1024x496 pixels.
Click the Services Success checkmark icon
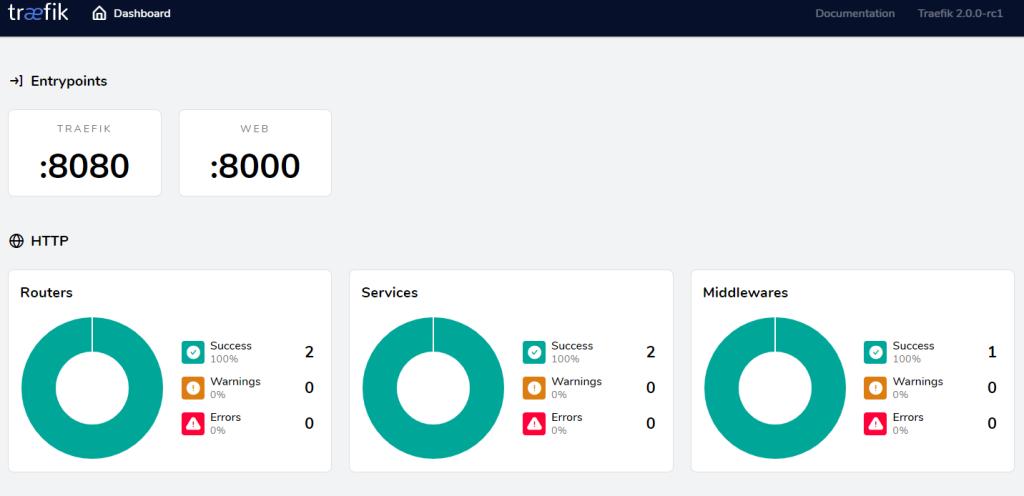pos(534,352)
